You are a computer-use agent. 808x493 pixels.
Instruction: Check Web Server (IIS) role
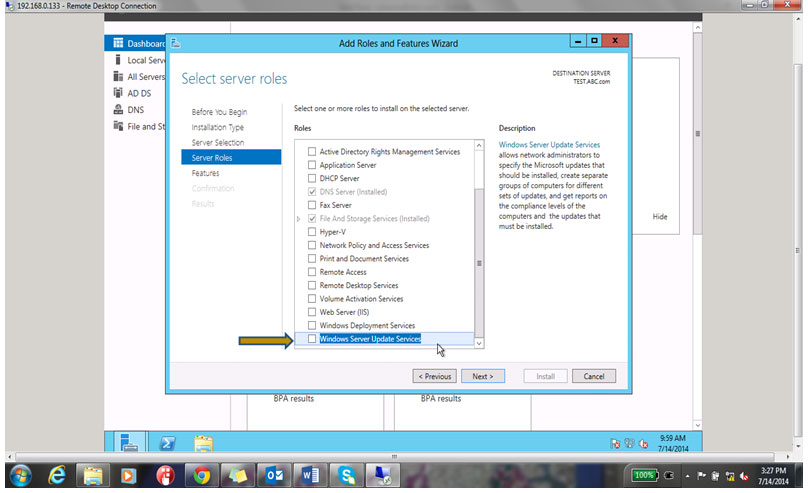point(312,312)
